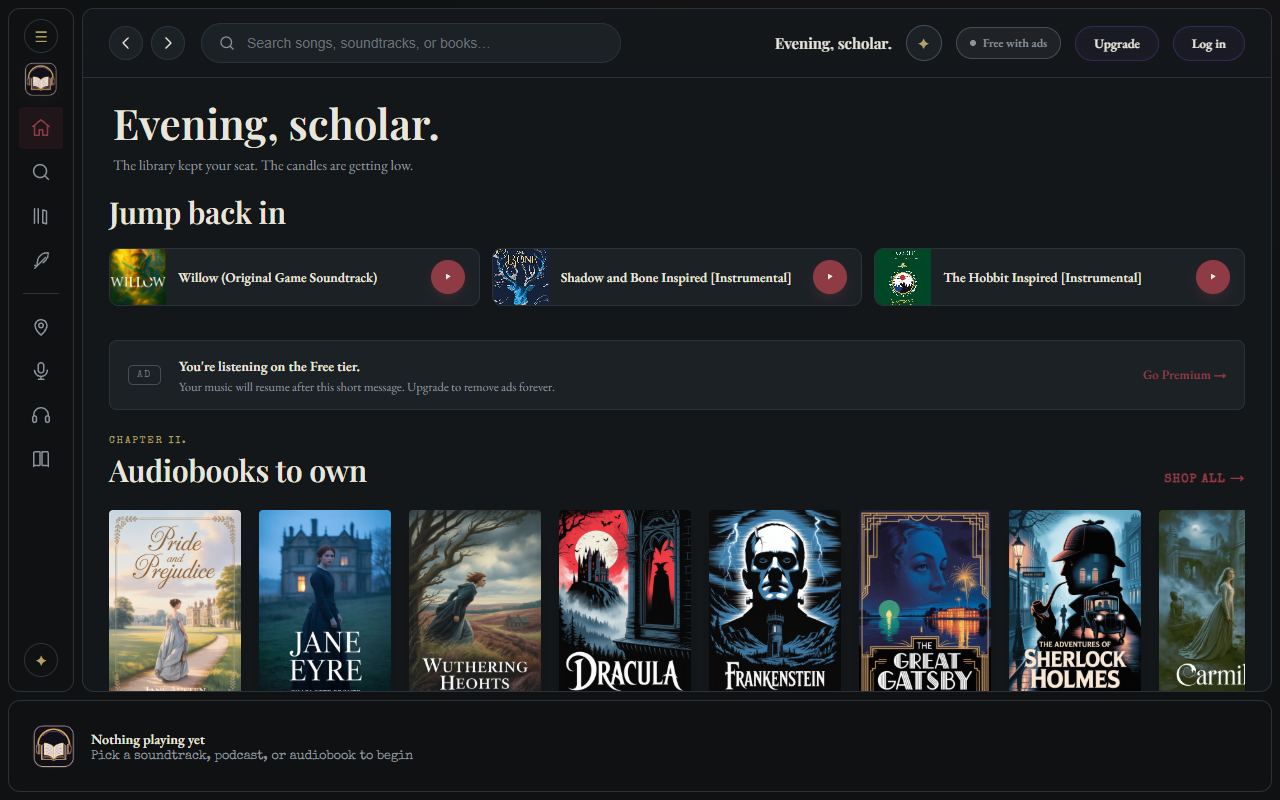
Task: Click the 'Audiobooks to own' heading
Action: [x=238, y=471]
